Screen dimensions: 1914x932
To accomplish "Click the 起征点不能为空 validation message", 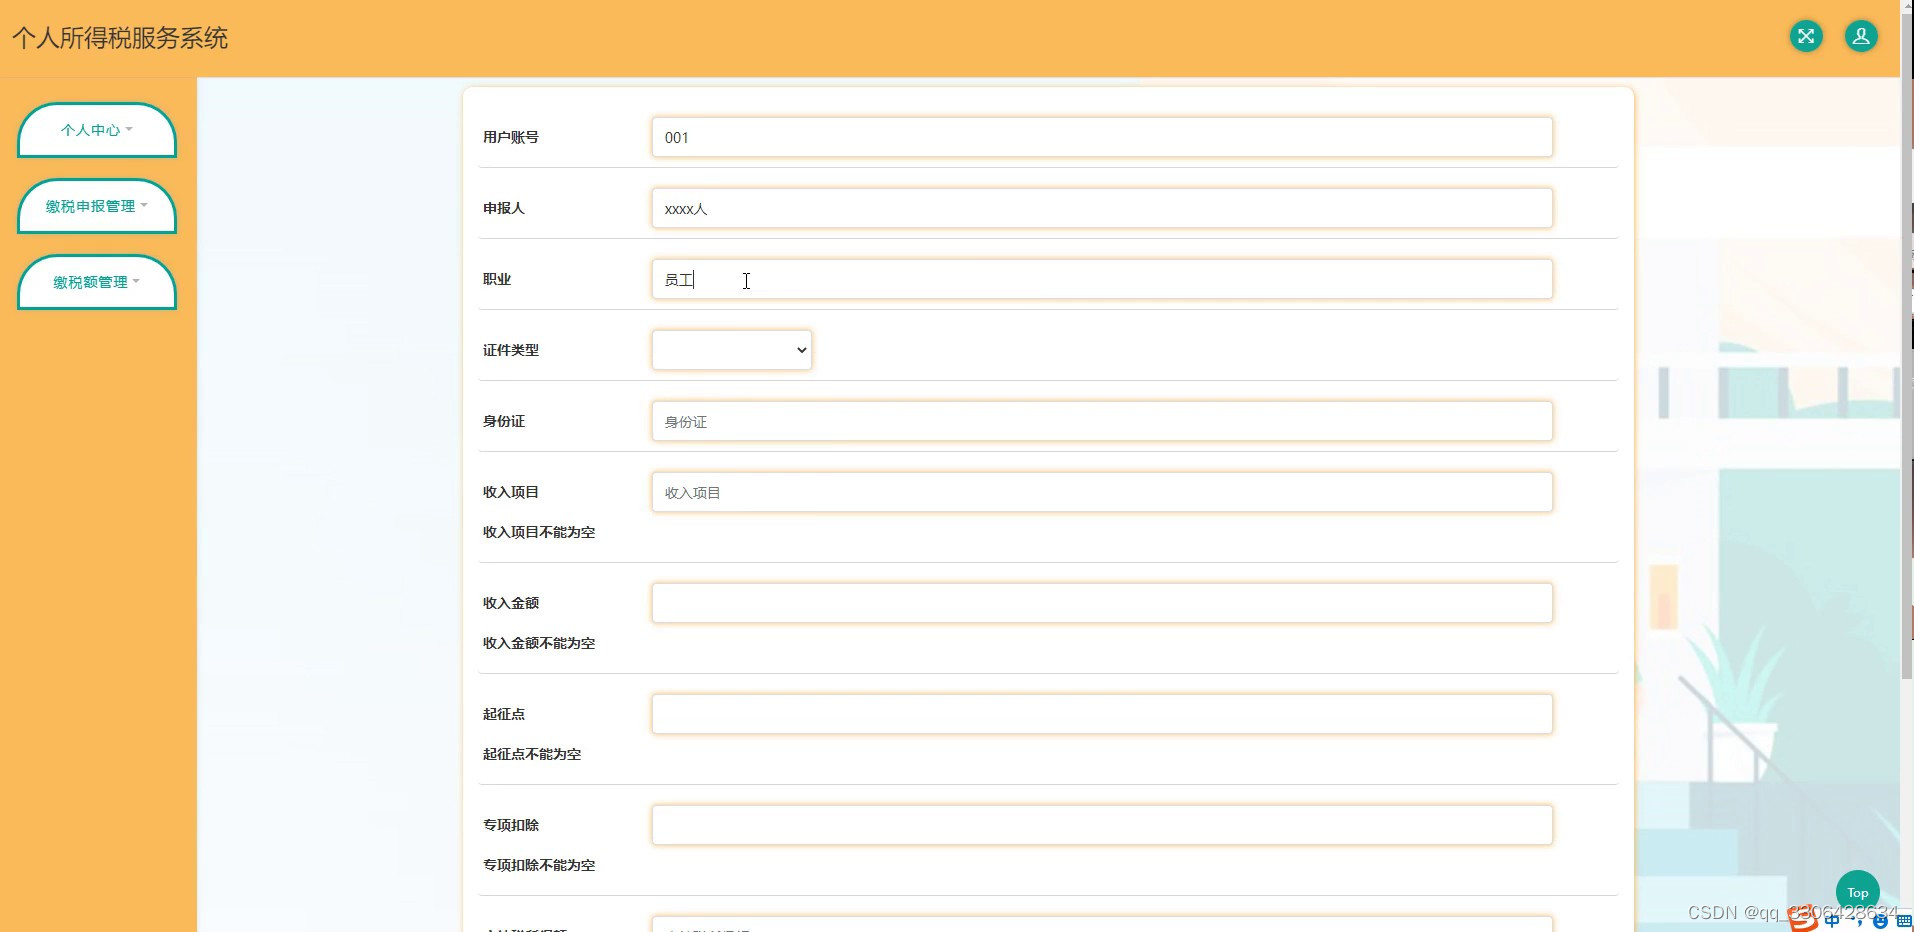I will (x=532, y=754).
